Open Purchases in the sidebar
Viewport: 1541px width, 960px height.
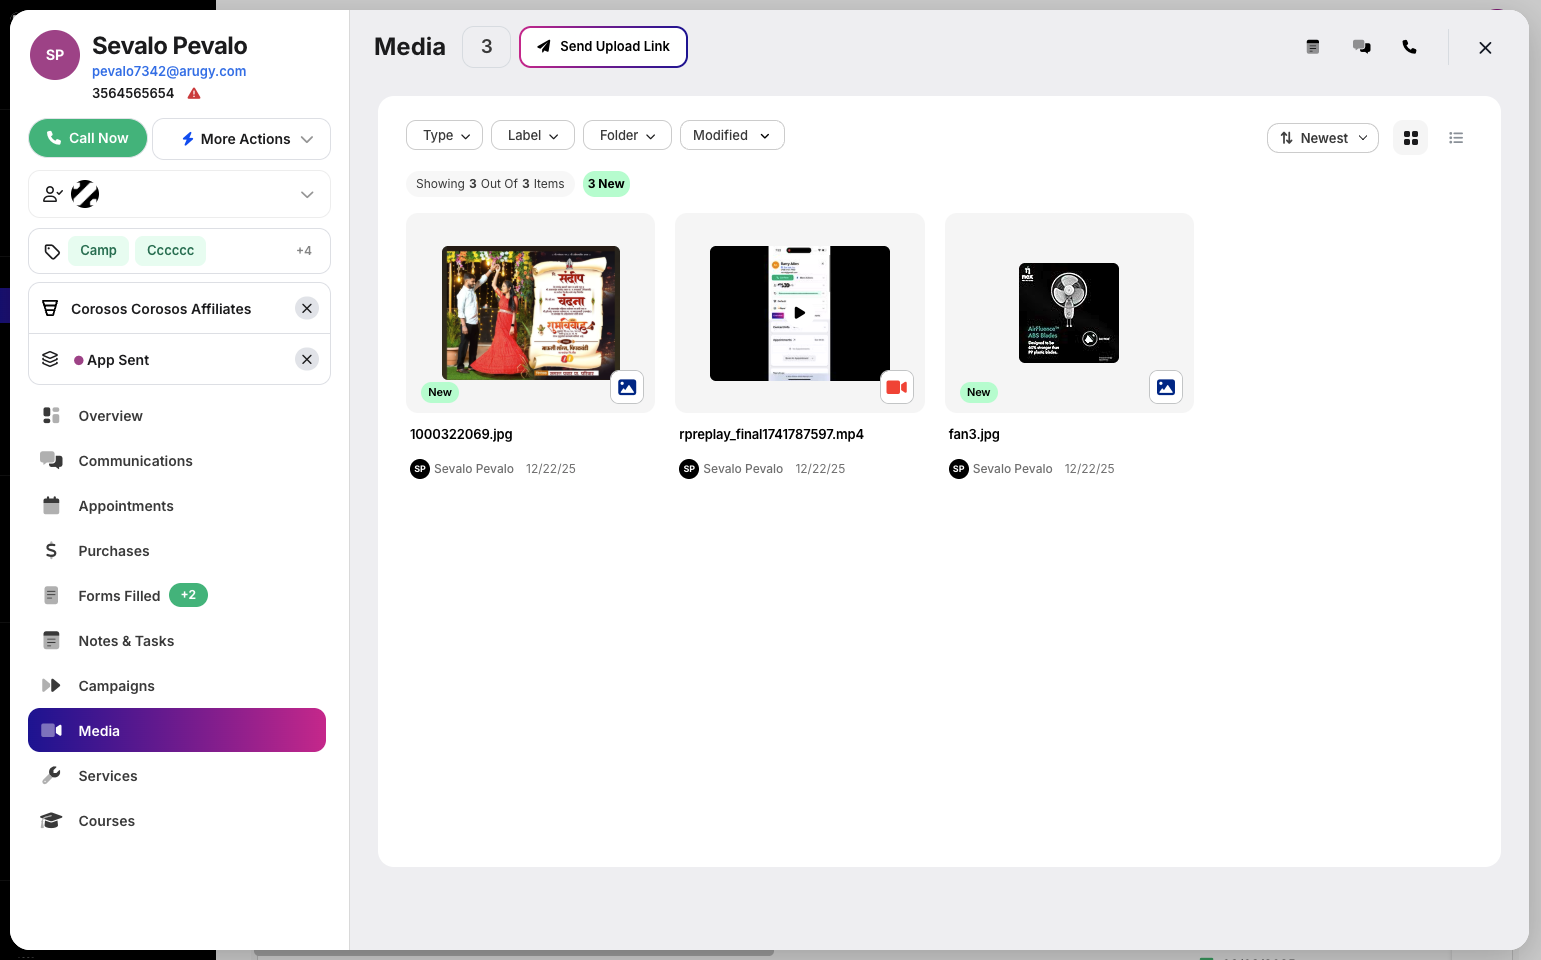(x=177, y=551)
